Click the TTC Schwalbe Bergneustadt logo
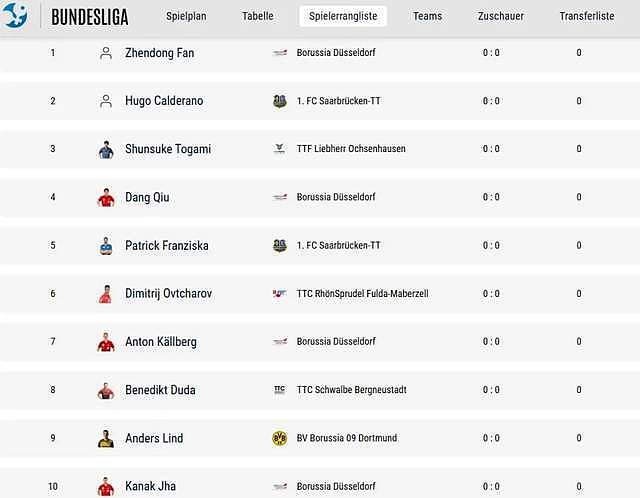This screenshot has width=640, height=498. (x=280, y=390)
